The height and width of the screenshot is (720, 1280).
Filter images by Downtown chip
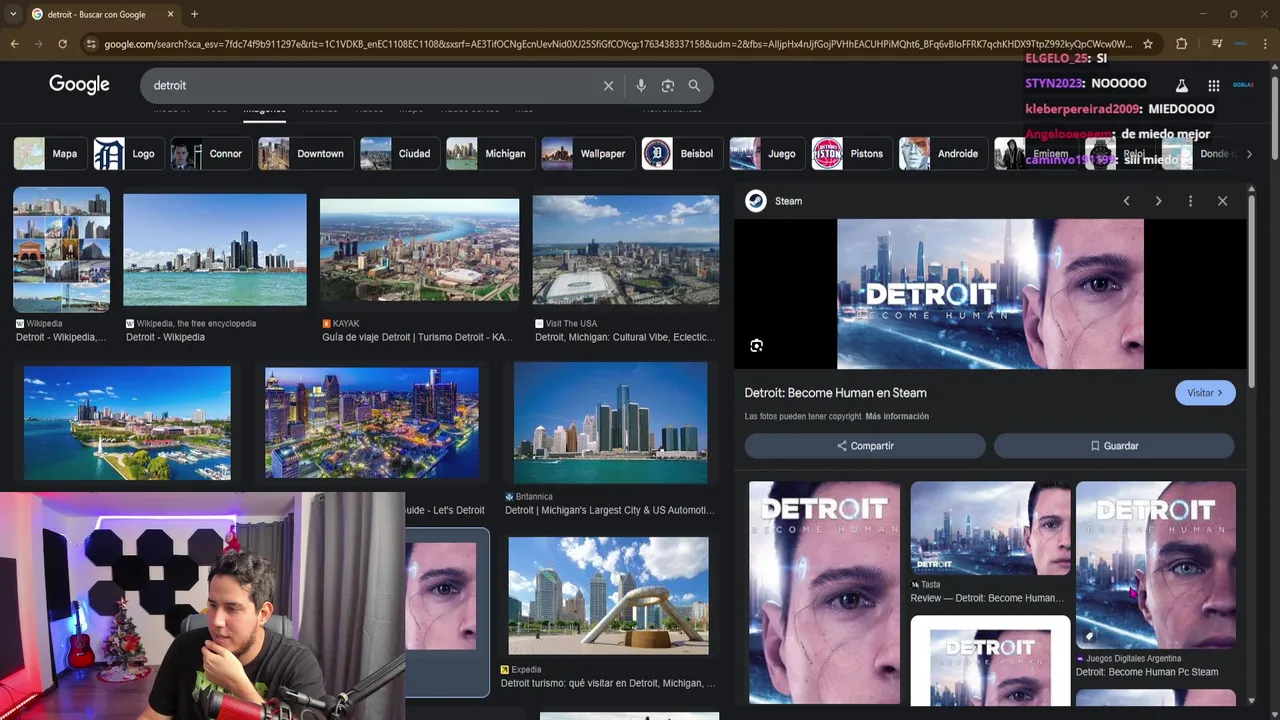[x=305, y=154]
